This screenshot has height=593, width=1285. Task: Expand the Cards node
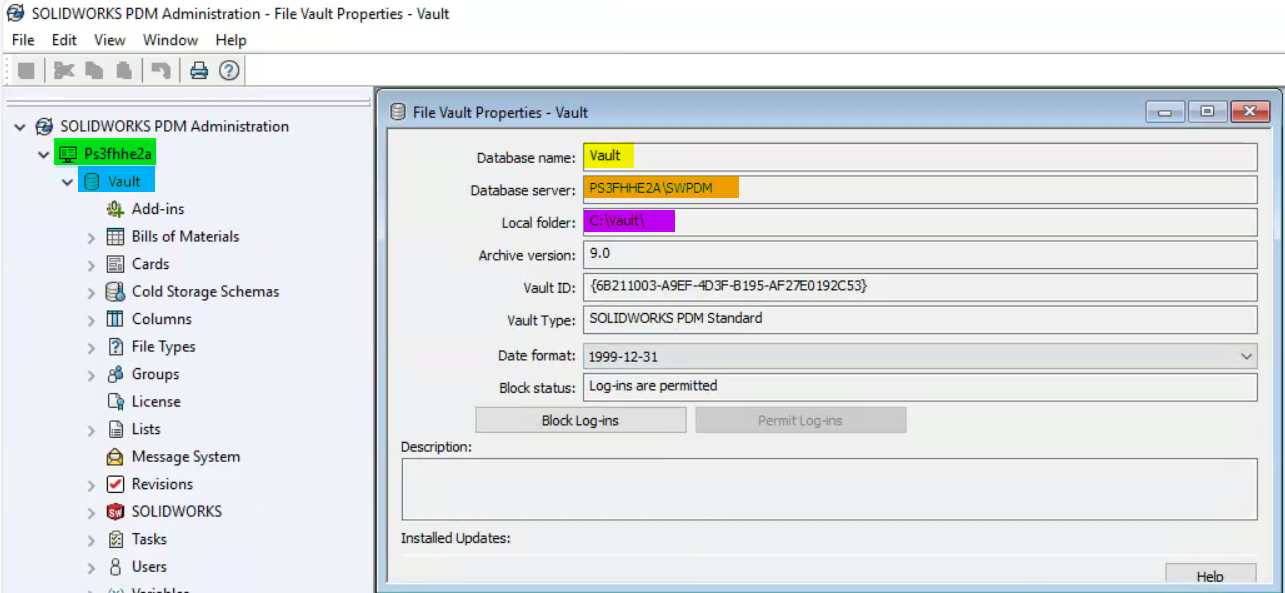pos(91,265)
